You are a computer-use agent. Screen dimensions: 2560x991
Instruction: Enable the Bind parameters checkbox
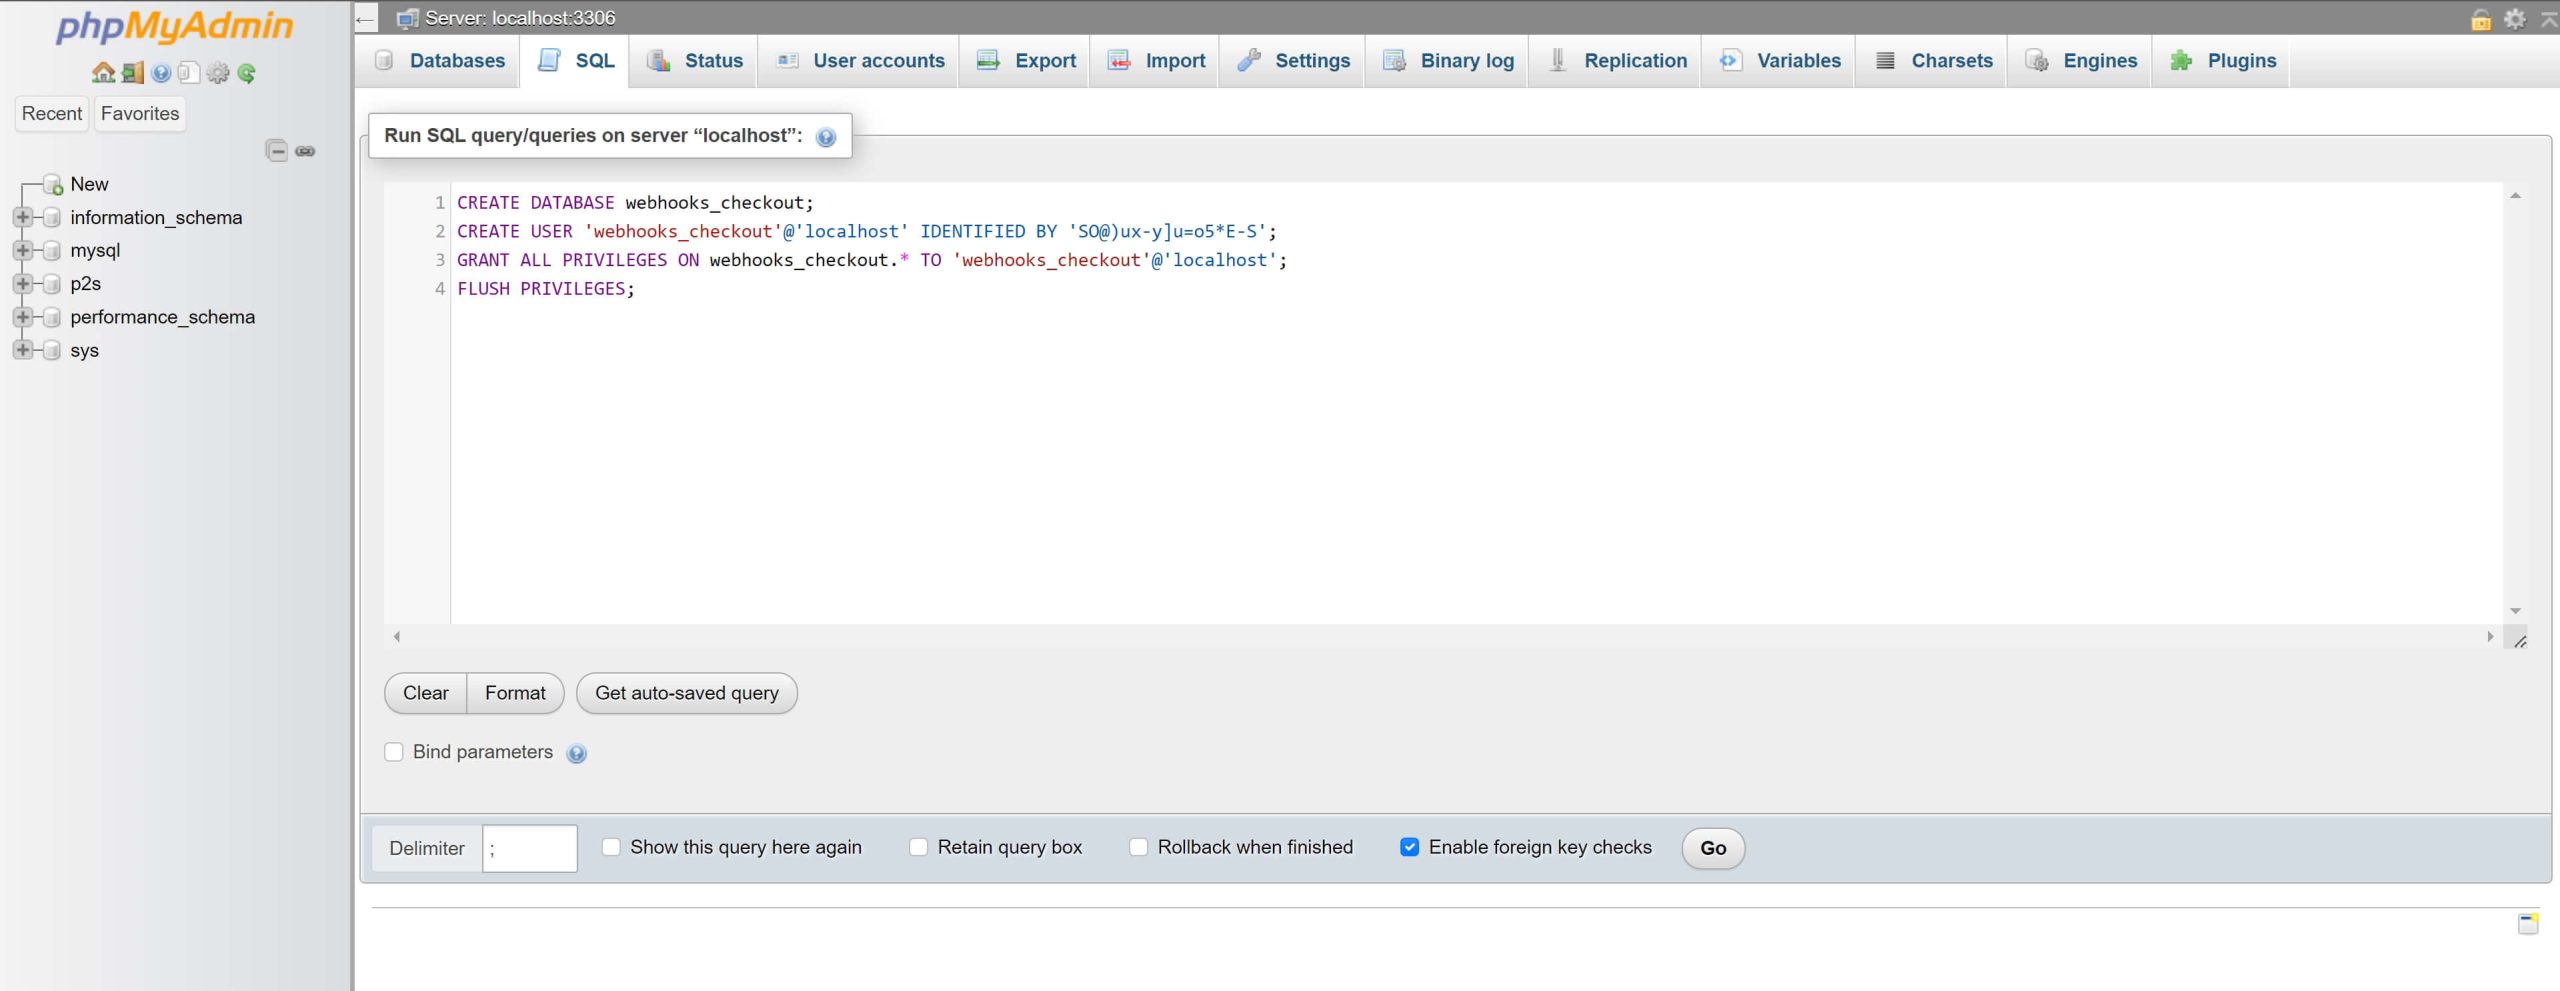point(394,752)
